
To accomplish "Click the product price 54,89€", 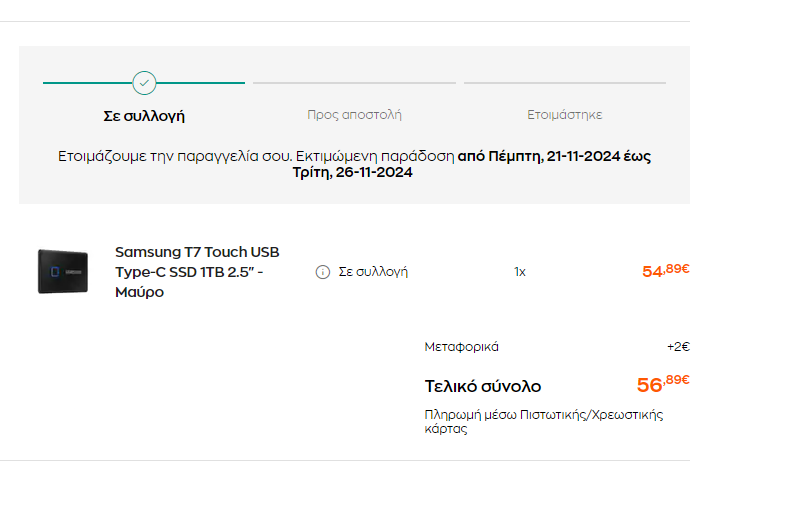I will point(666,271).
